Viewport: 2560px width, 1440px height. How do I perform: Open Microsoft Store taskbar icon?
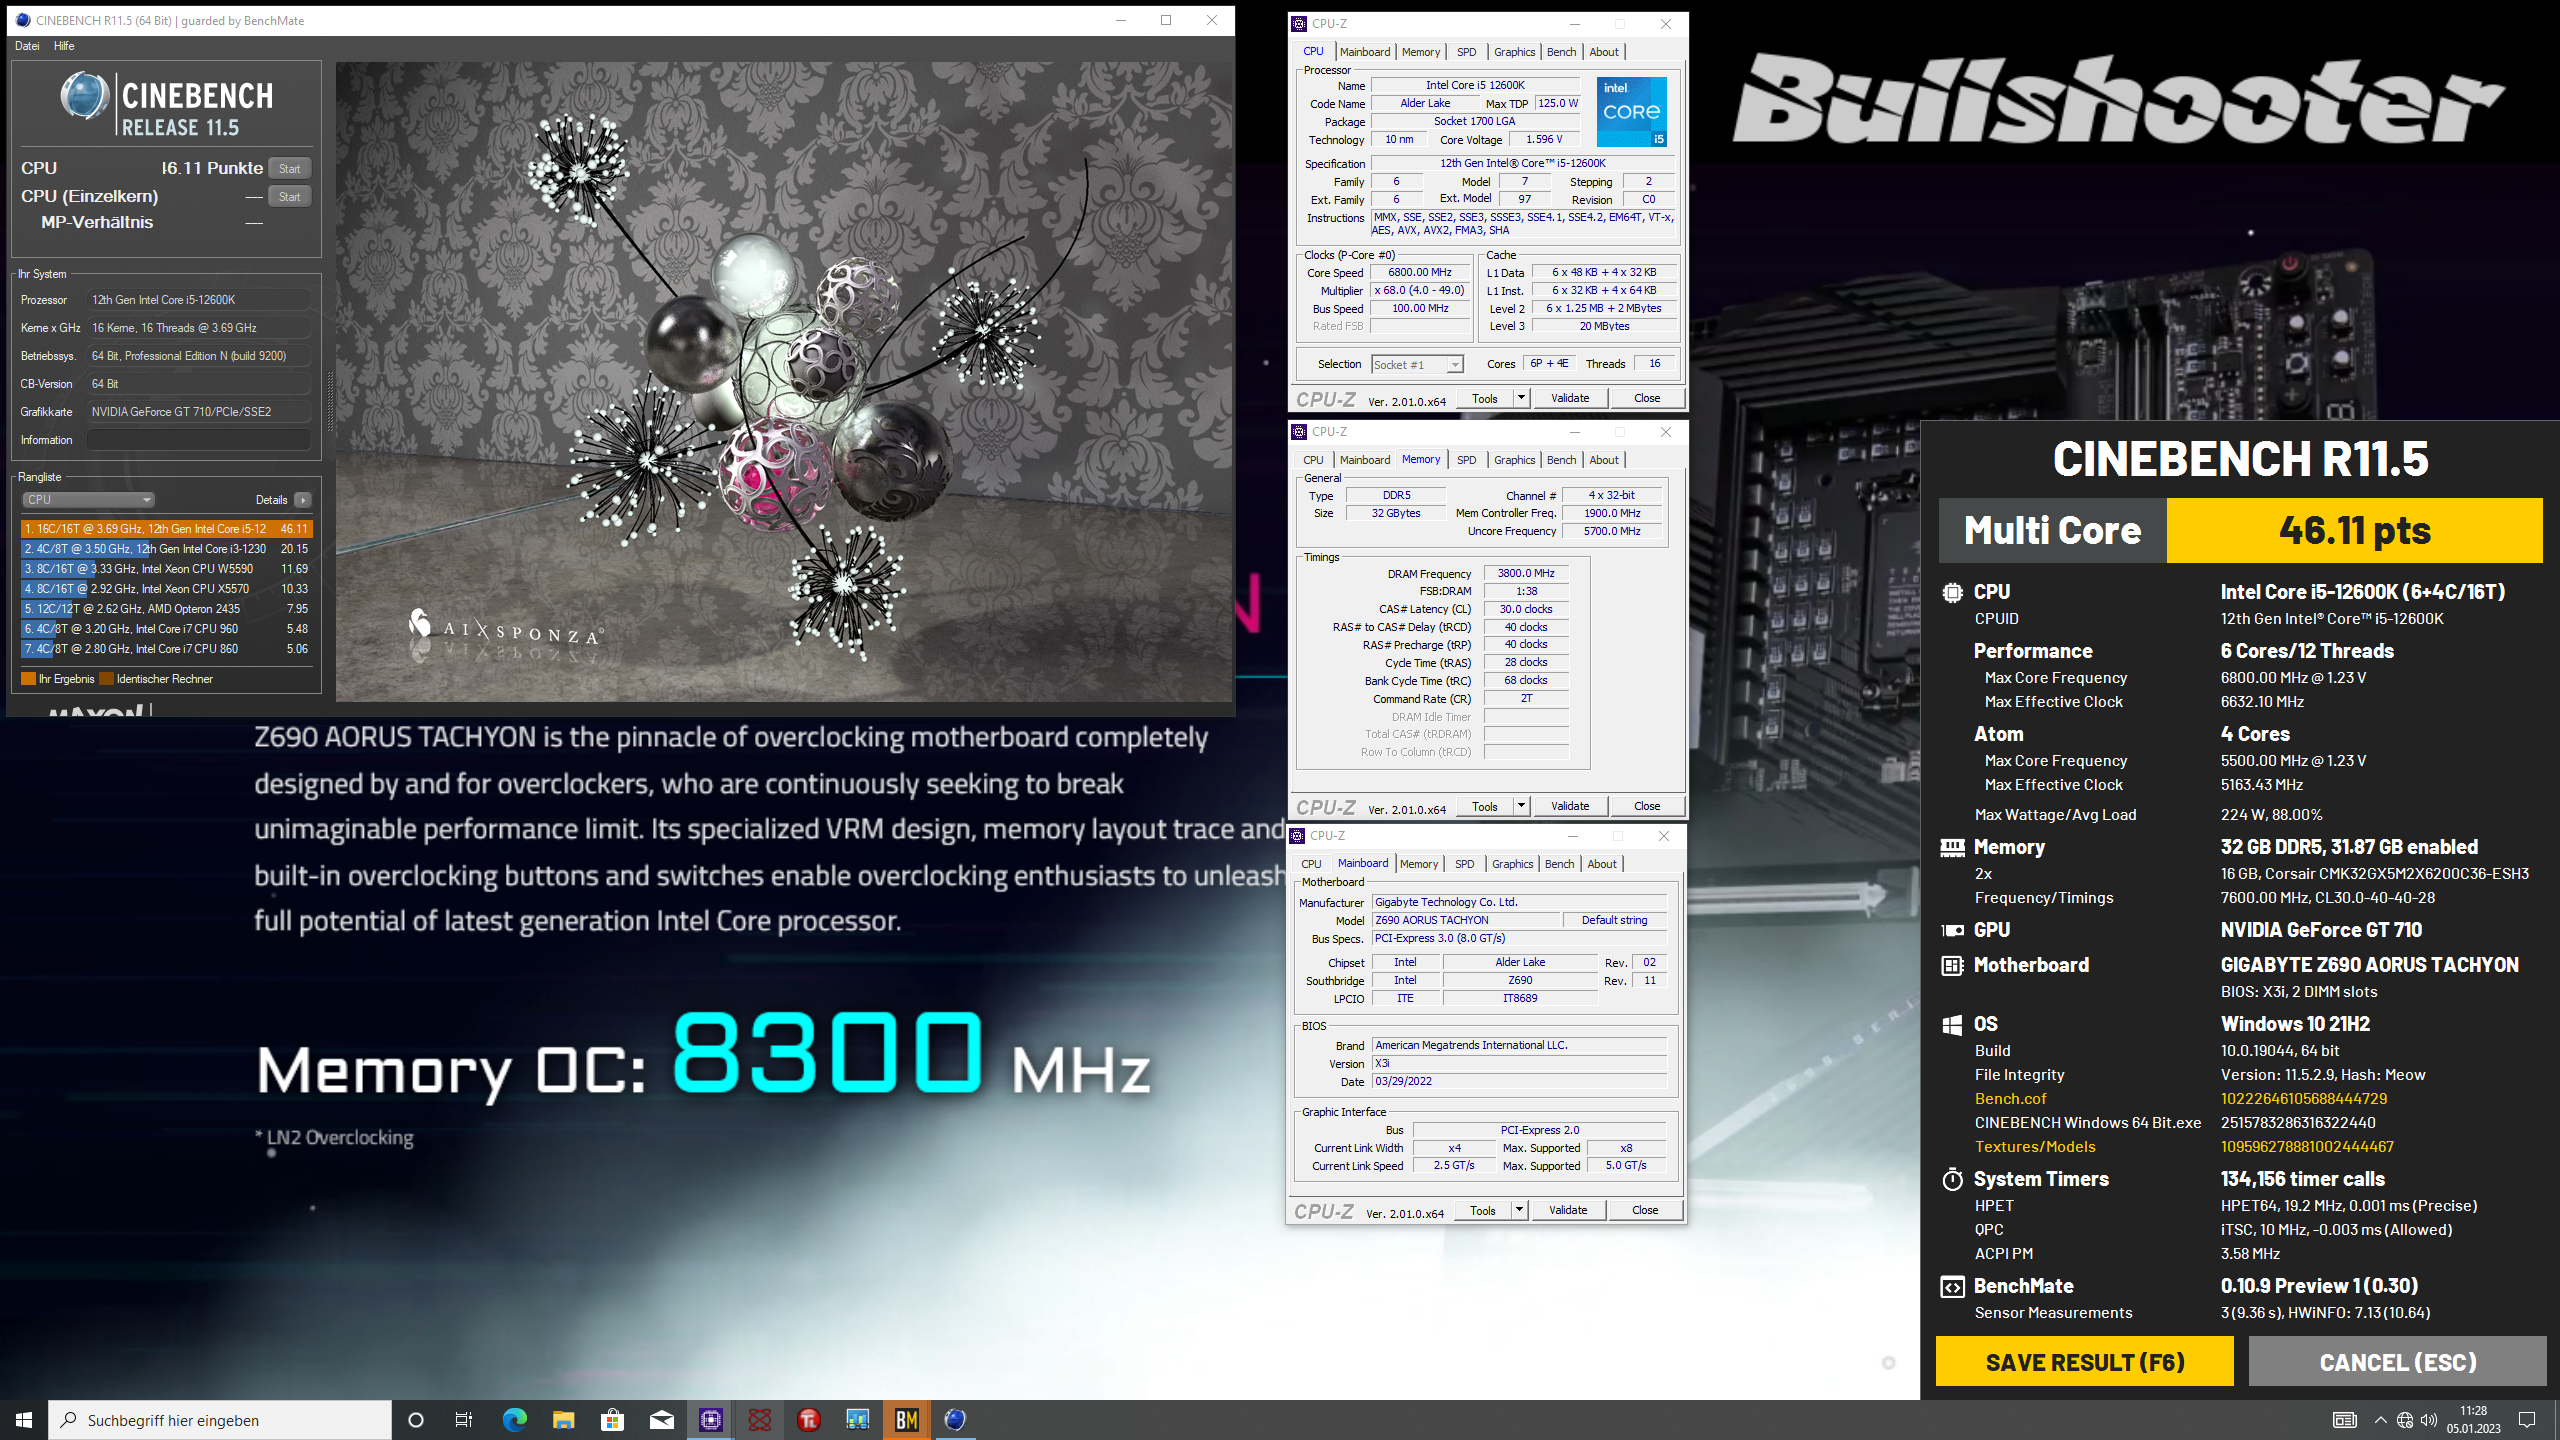612,1420
